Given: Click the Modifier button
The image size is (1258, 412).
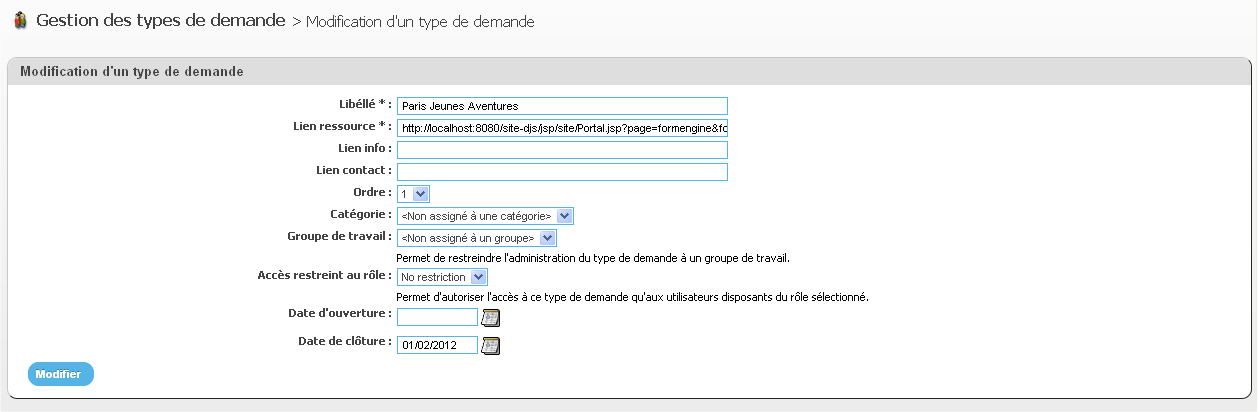Looking at the screenshot, I should tap(60, 374).
